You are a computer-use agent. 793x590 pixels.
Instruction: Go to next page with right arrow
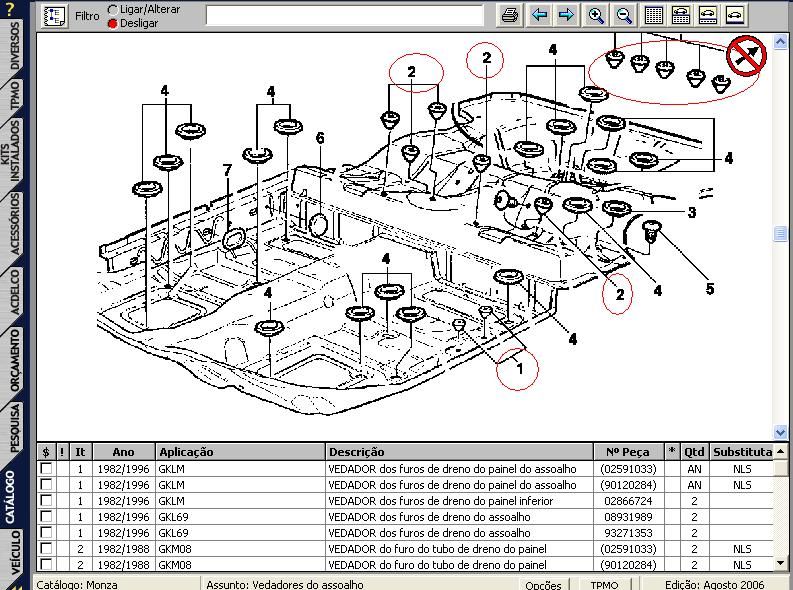click(x=566, y=15)
